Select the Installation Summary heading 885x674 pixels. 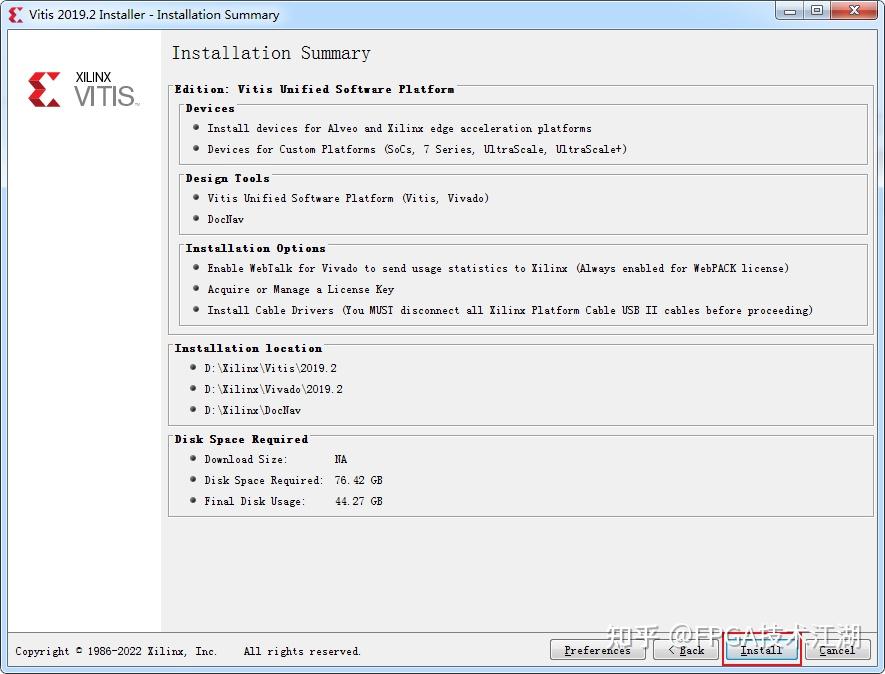pos(271,53)
